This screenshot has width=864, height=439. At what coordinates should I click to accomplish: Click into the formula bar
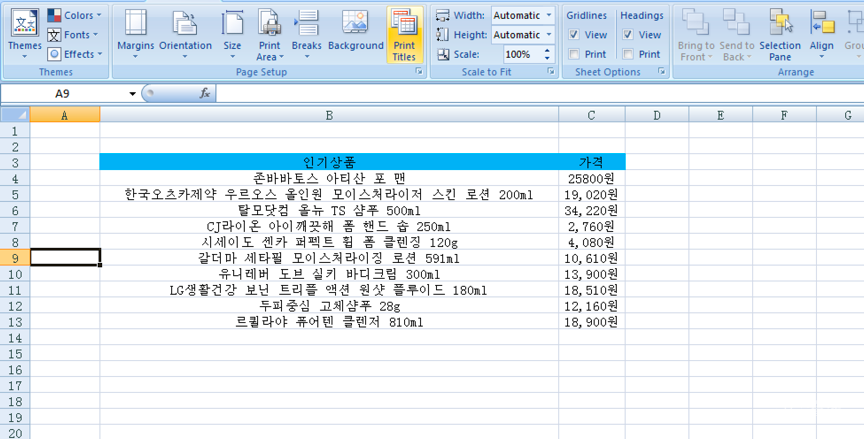(540, 94)
